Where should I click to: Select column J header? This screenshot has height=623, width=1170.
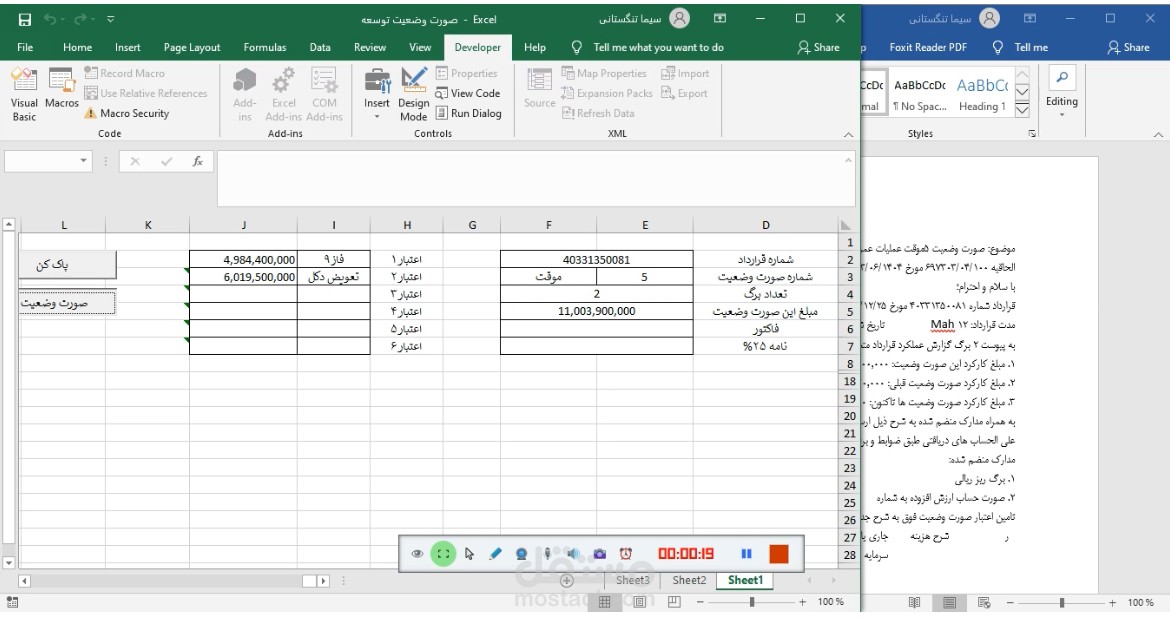243,225
